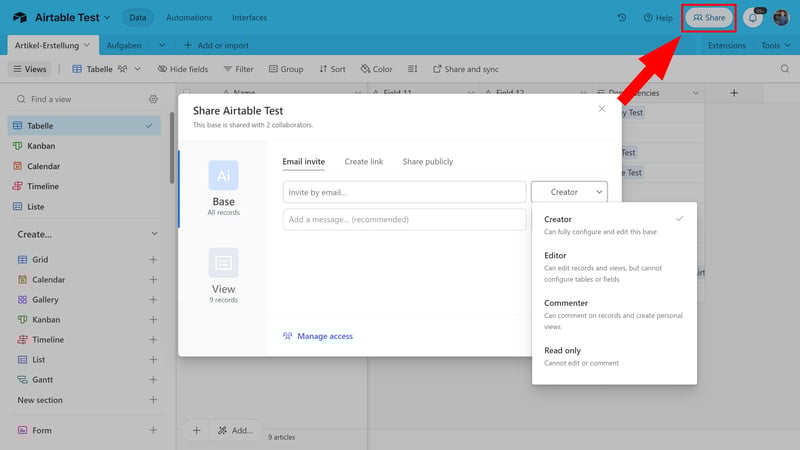
Task: Add a field with the plus column header
Action: pyautogui.click(x=734, y=93)
